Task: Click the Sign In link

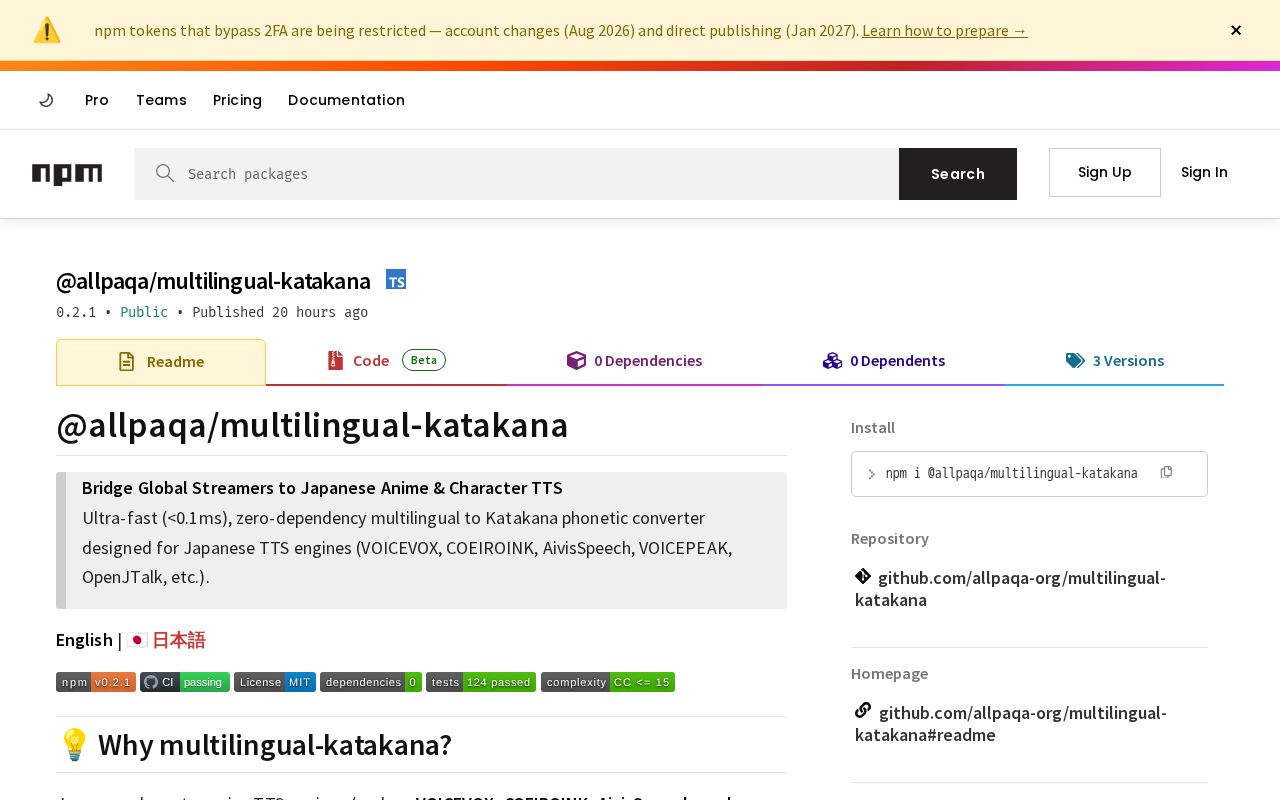Action: tap(1204, 172)
